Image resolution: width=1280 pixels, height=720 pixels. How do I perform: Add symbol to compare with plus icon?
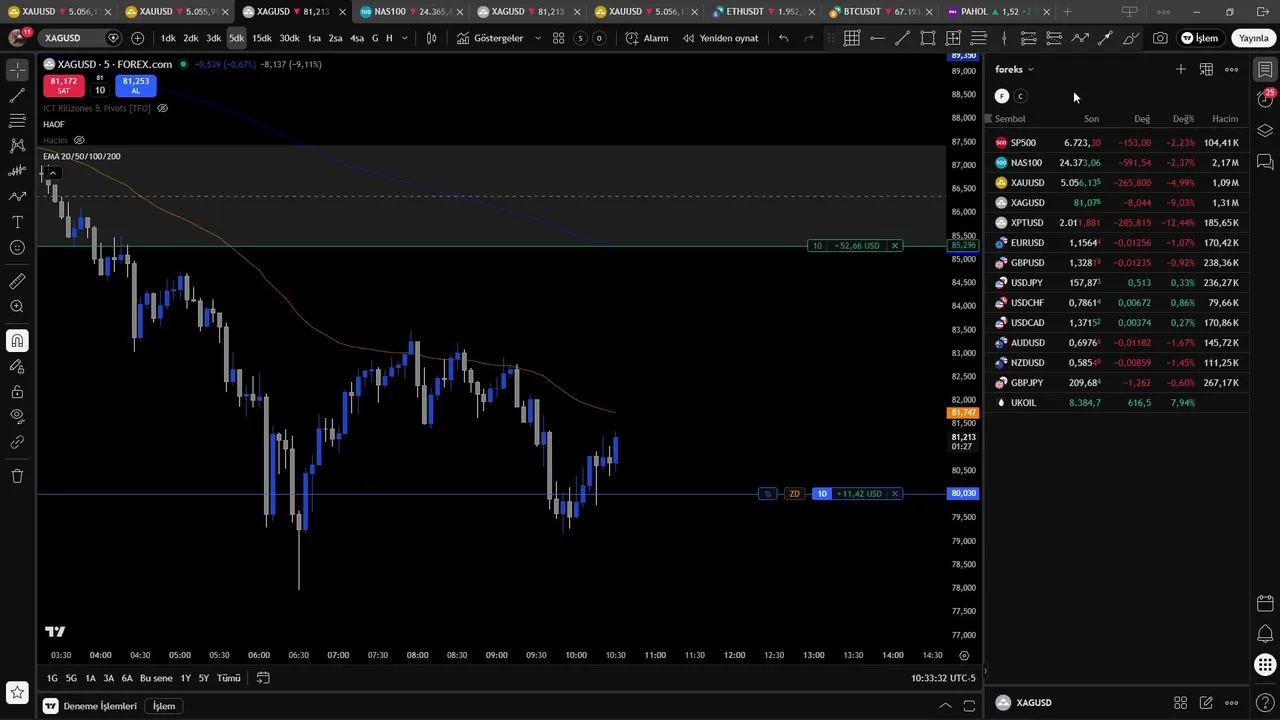click(x=137, y=38)
